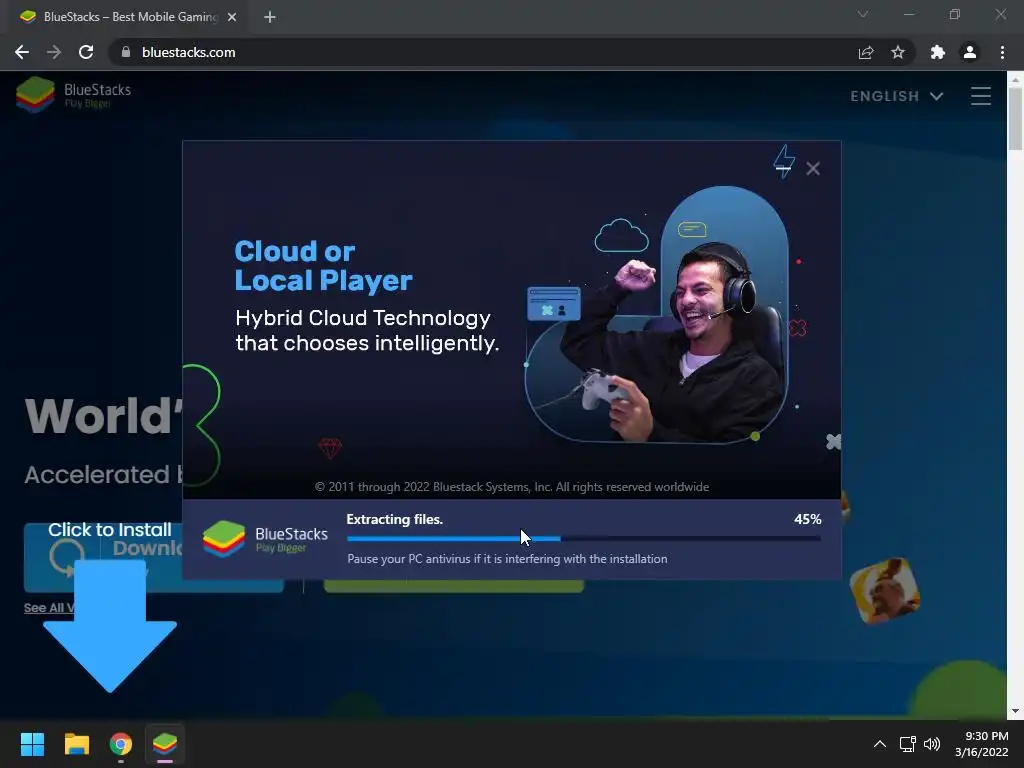The height and width of the screenshot is (768, 1024).
Task: Click the copyright Bluestack Systems text
Action: point(511,487)
